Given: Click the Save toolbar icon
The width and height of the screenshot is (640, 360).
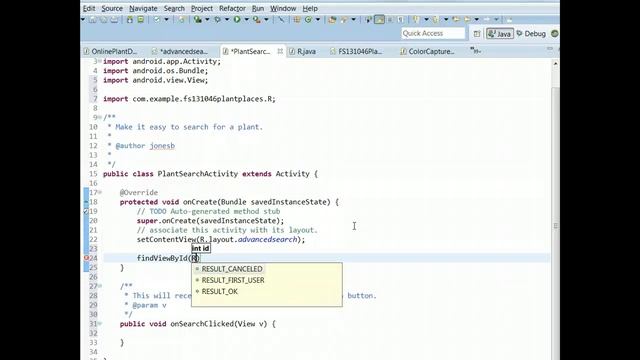Looking at the screenshot, I should pyautogui.click(x=92, y=20).
